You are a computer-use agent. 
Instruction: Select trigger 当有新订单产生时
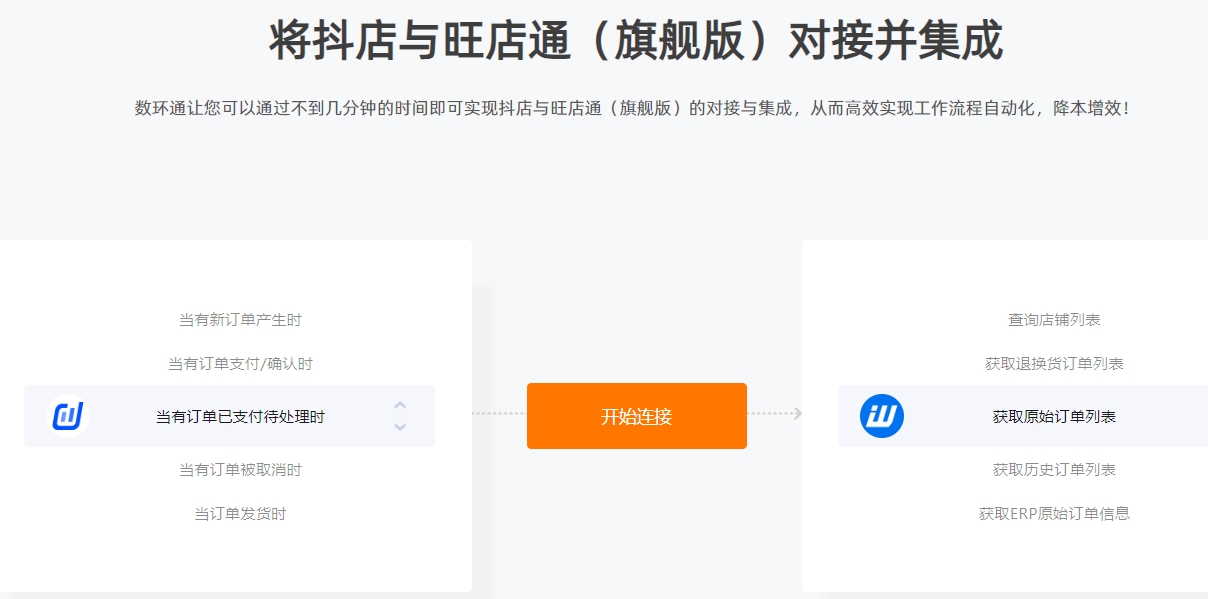click(240, 320)
